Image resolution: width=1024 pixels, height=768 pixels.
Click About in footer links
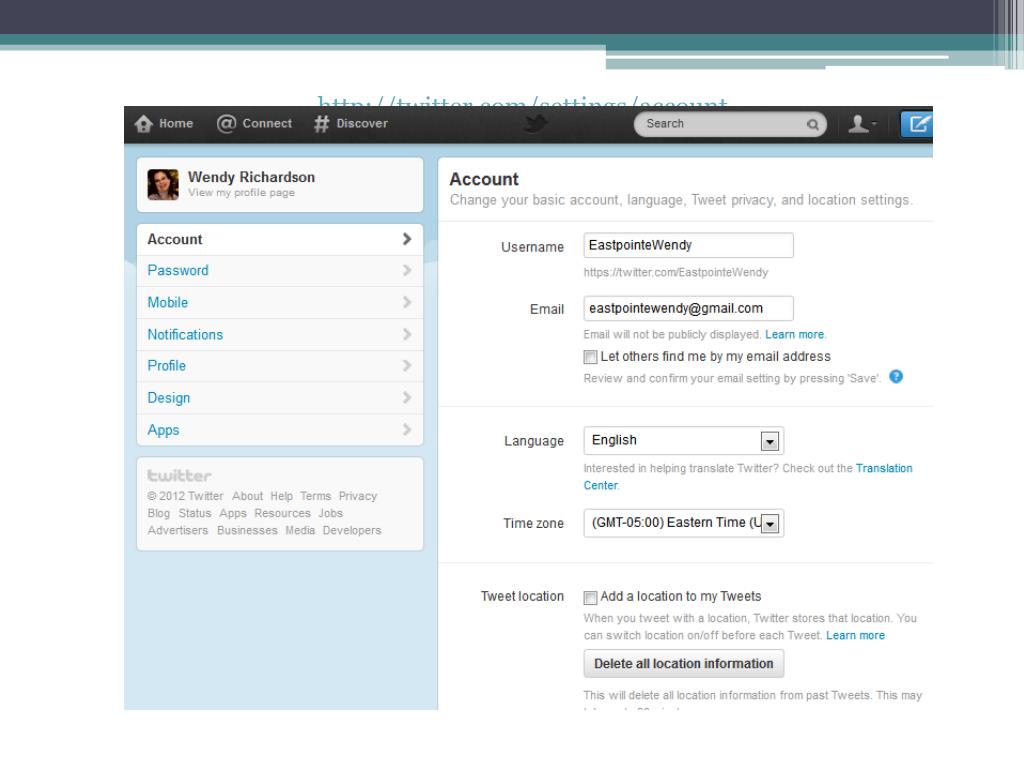[248, 496]
